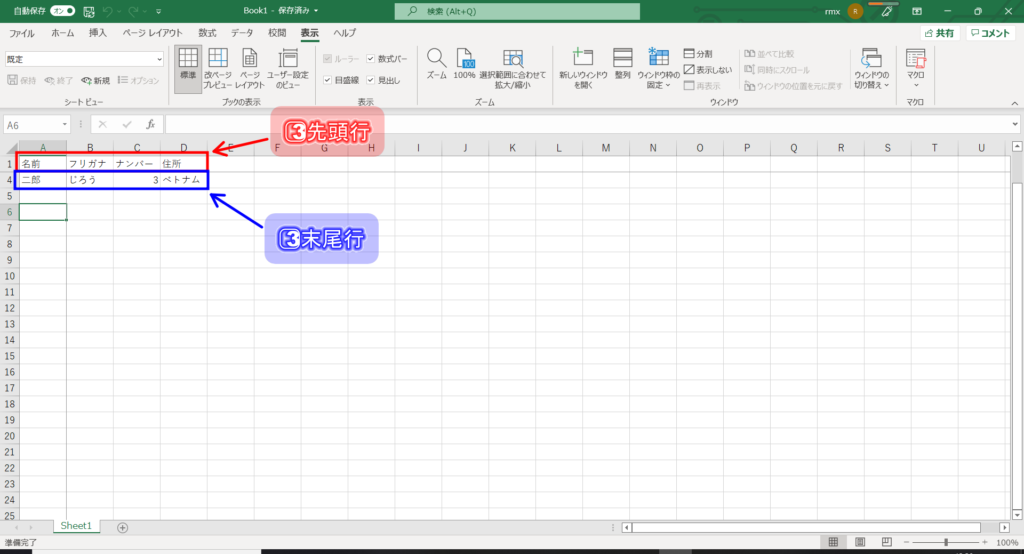This screenshot has height=554, width=1024.
Task: Open the 数式 ribbon tab
Action: point(207,33)
